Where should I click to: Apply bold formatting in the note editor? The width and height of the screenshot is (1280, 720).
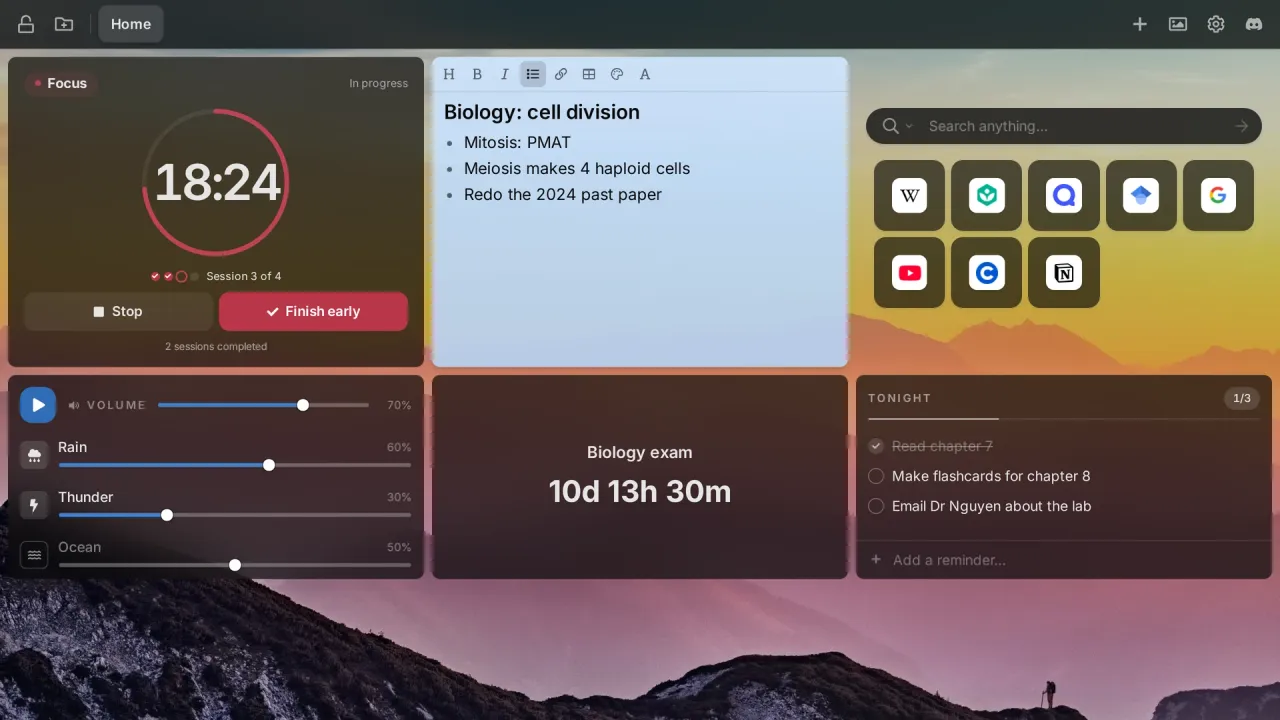point(477,74)
